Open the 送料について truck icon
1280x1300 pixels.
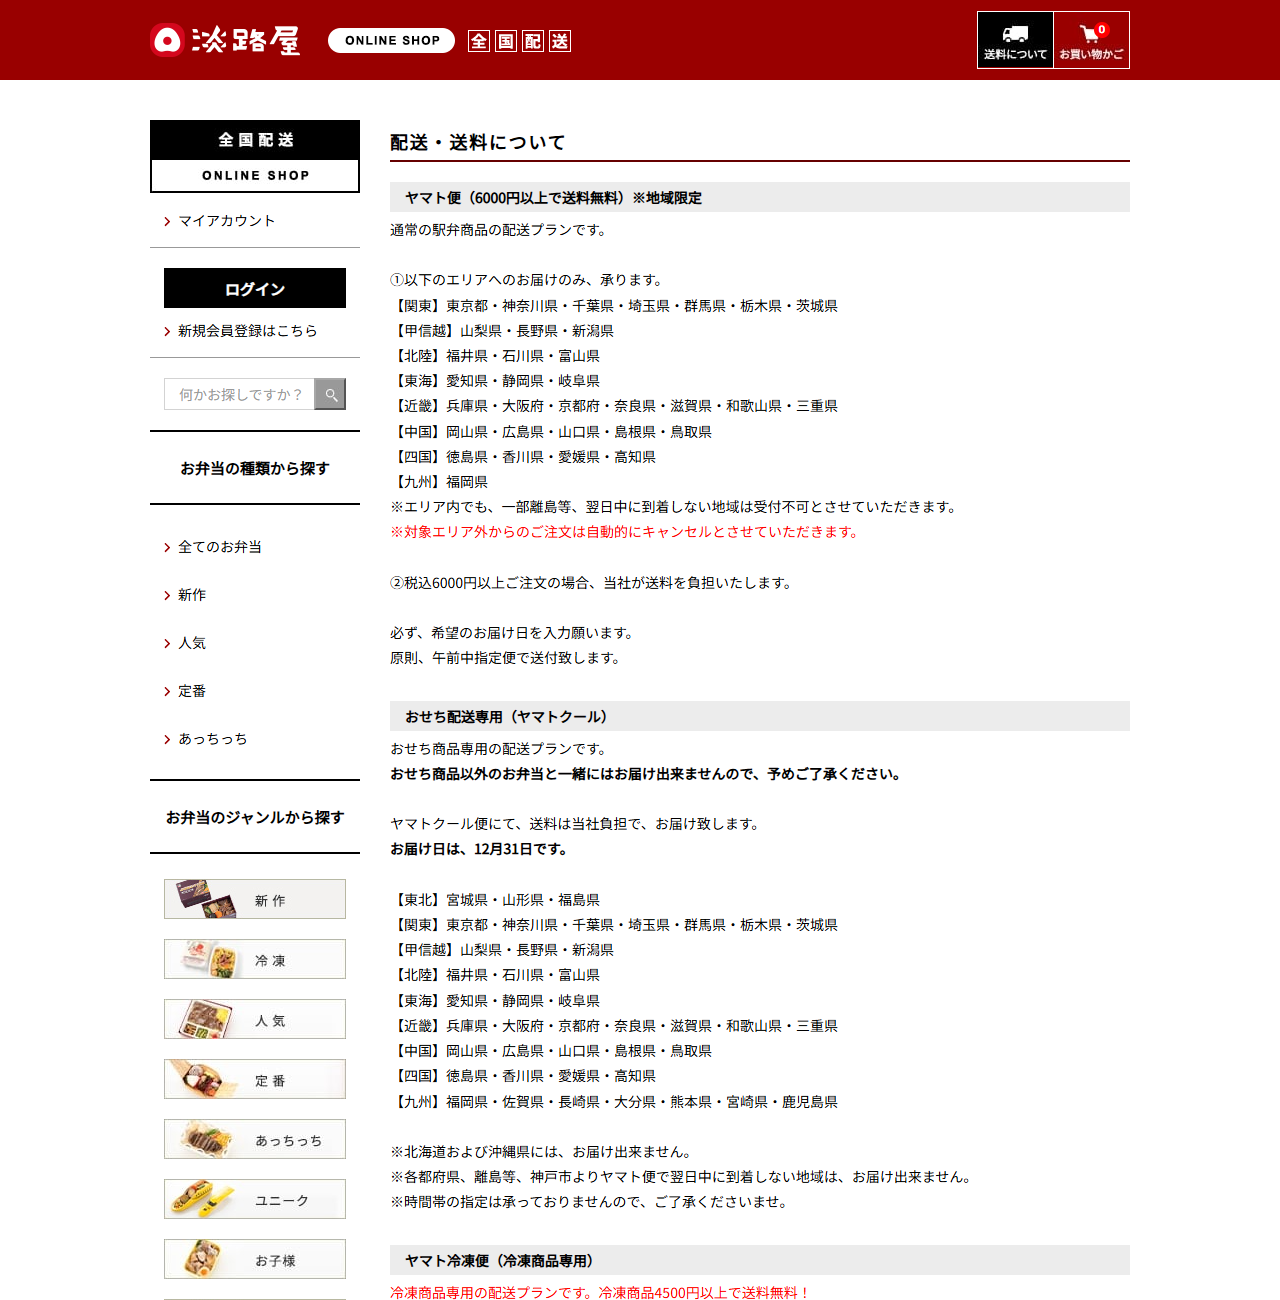click(1015, 40)
